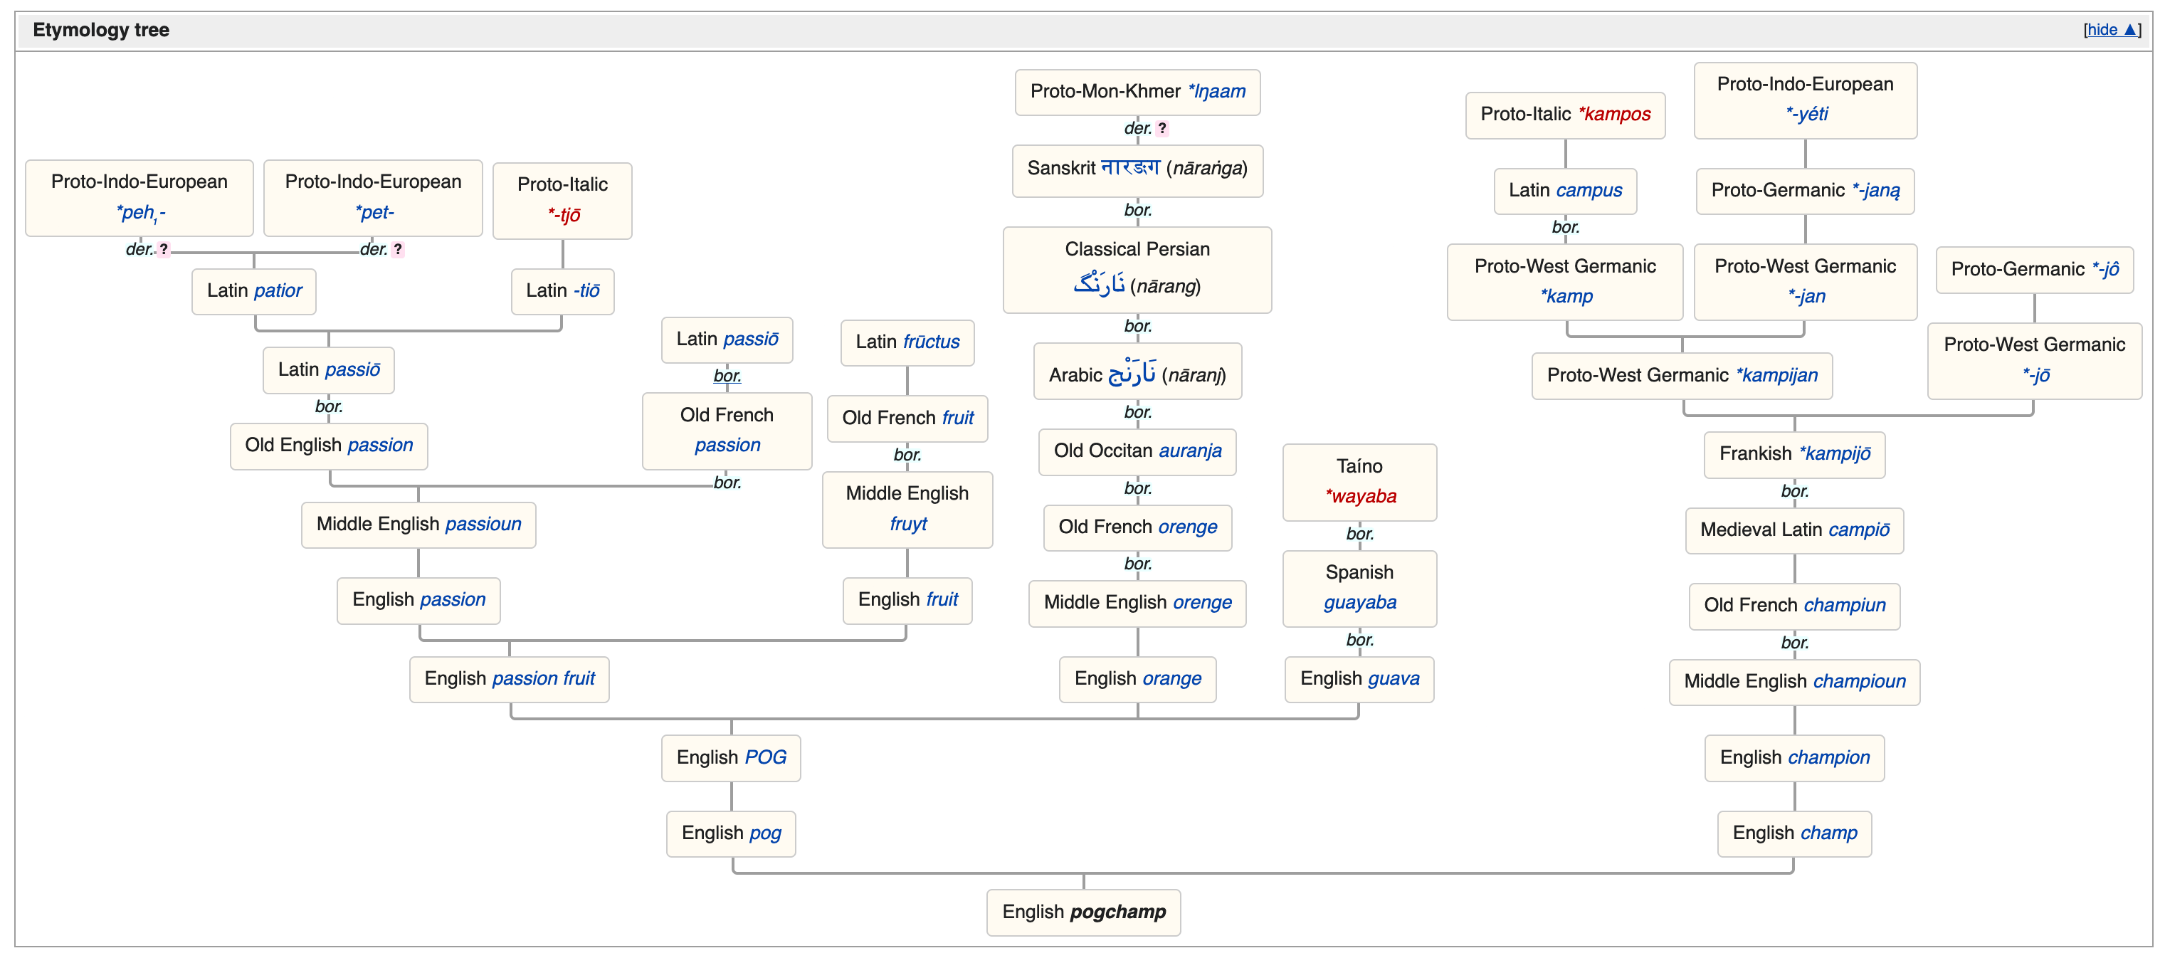Viewport: 2165px width, 958px height.
Task: Click the red Proto-Italic *kampos link
Action: pos(1614,114)
